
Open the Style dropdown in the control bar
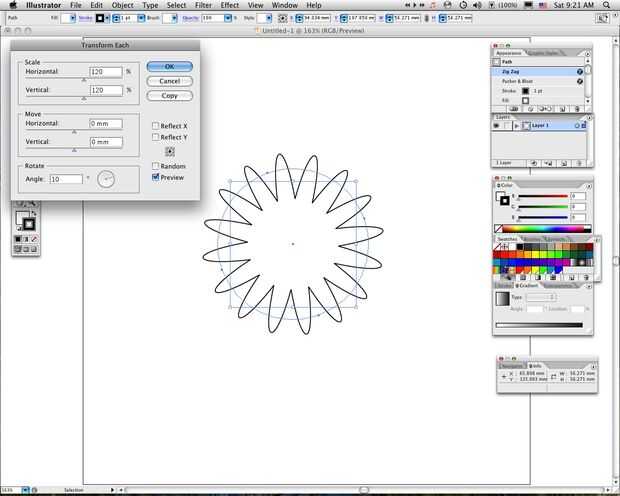point(269,18)
